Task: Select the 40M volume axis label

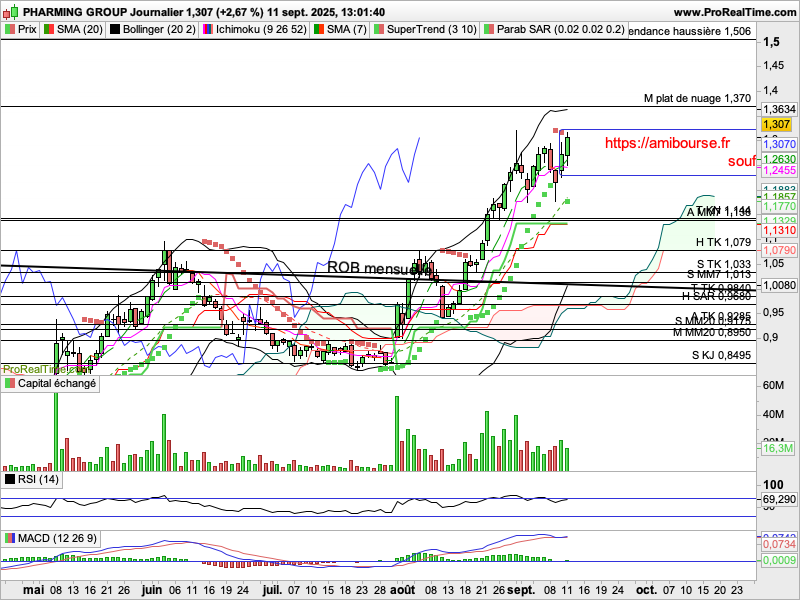Action: (773, 414)
